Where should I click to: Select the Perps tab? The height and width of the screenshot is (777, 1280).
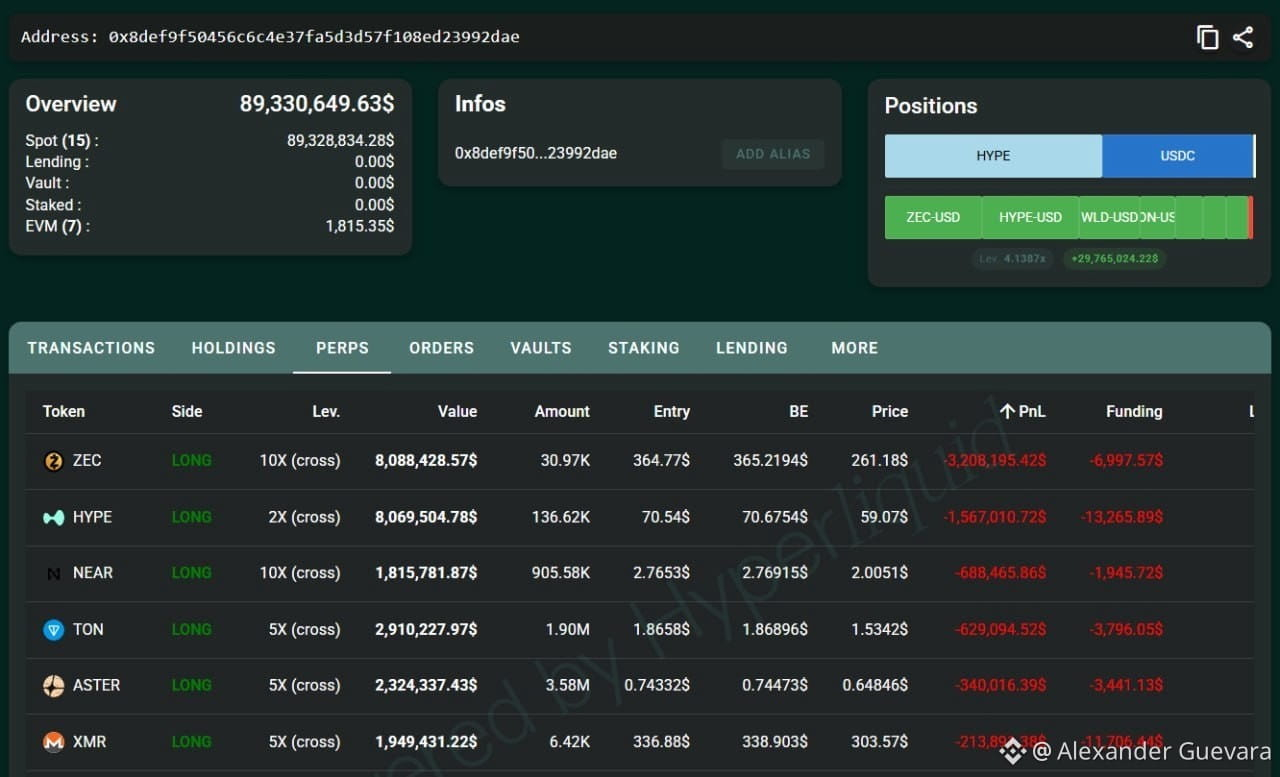pyautogui.click(x=342, y=348)
